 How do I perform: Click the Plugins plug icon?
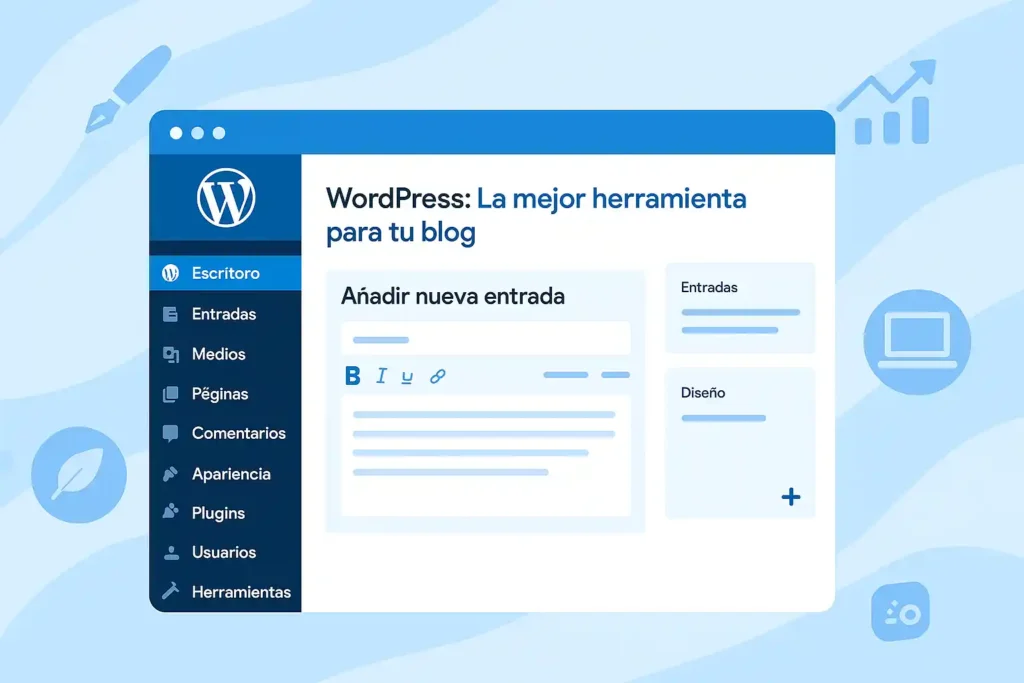click(x=170, y=512)
